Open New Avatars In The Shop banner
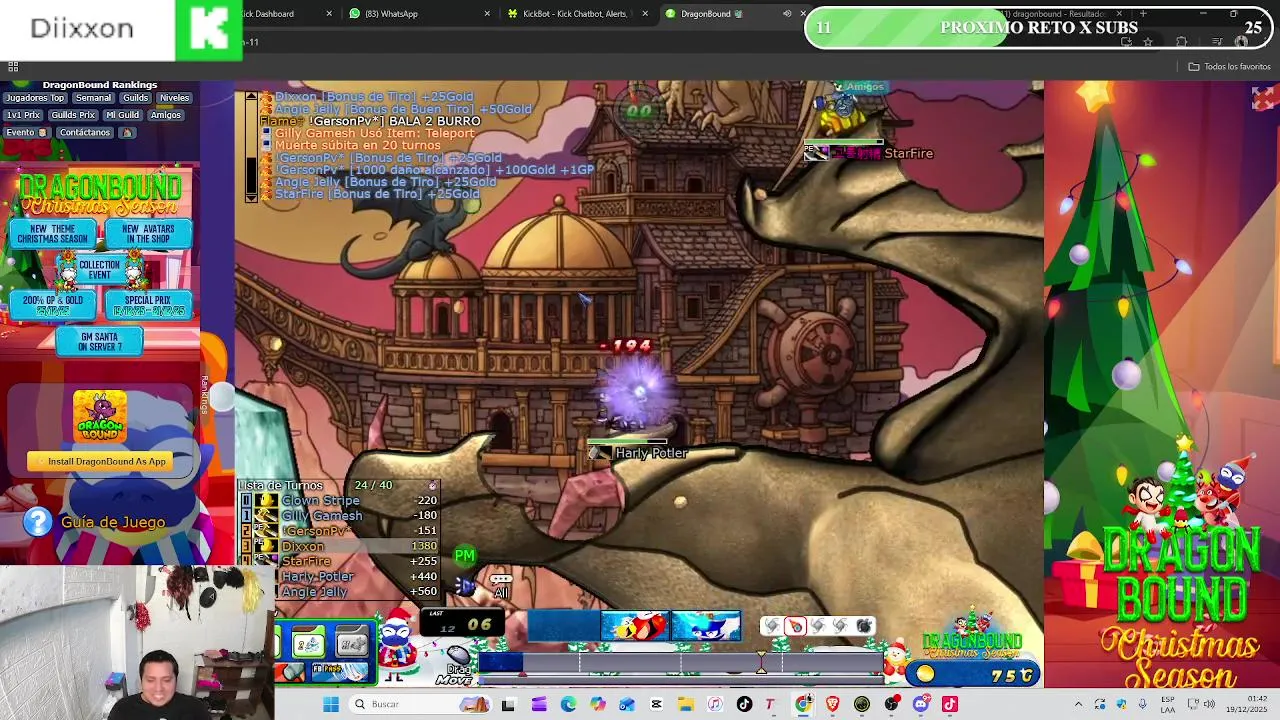This screenshot has height=720, width=1280. click(148, 234)
